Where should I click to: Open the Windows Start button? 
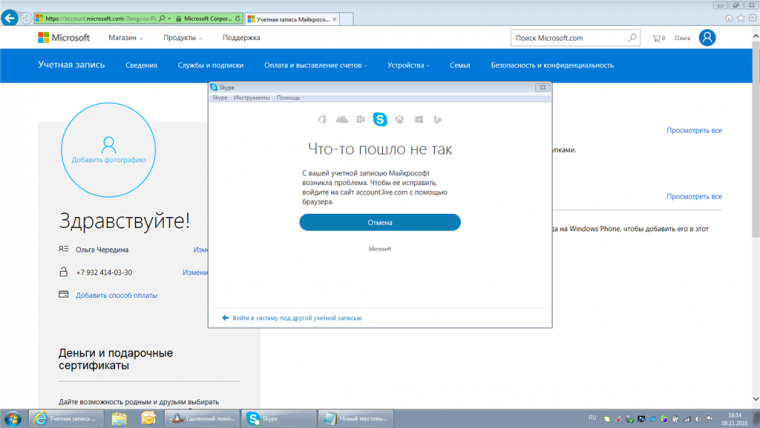click(13, 418)
